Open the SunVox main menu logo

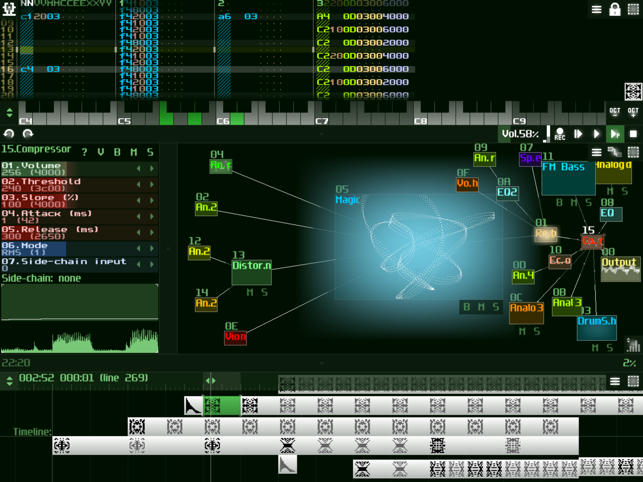point(9,8)
